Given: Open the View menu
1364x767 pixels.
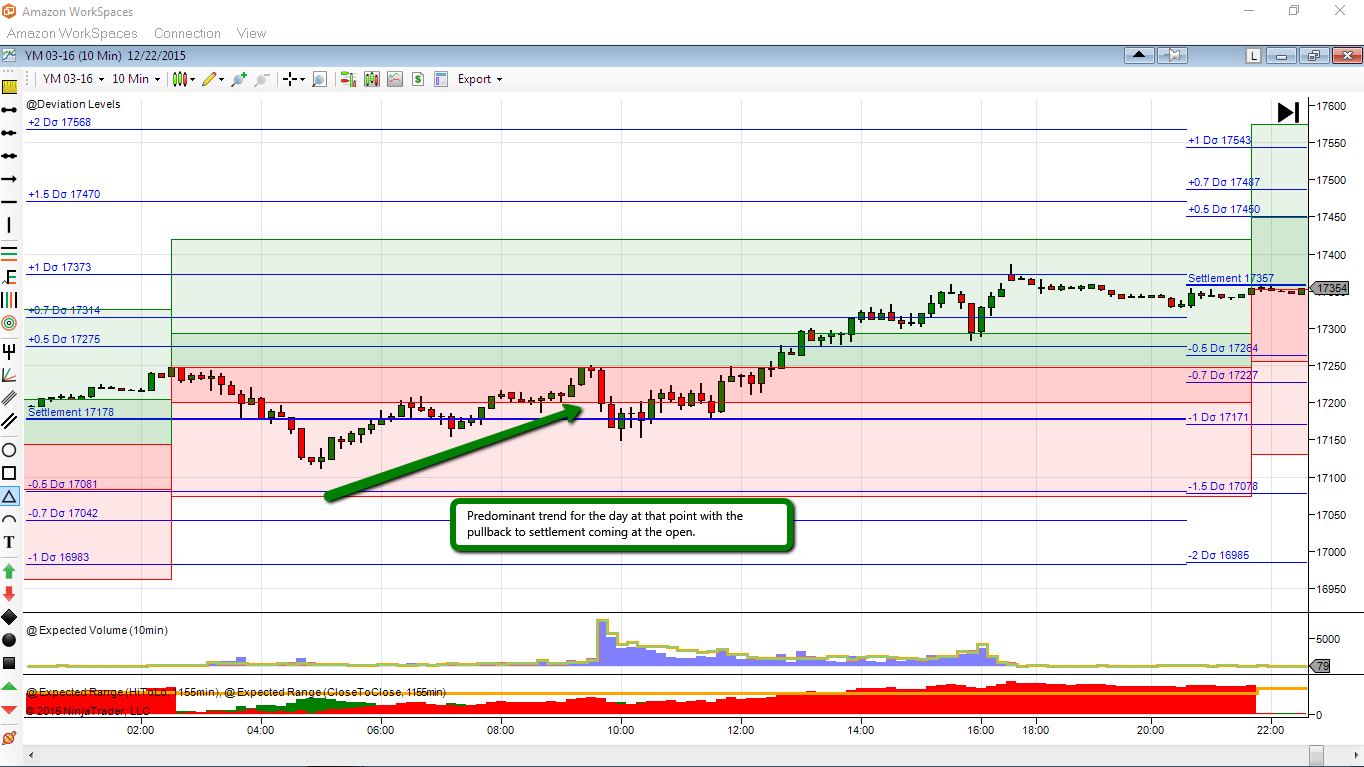Looking at the screenshot, I should [251, 33].
